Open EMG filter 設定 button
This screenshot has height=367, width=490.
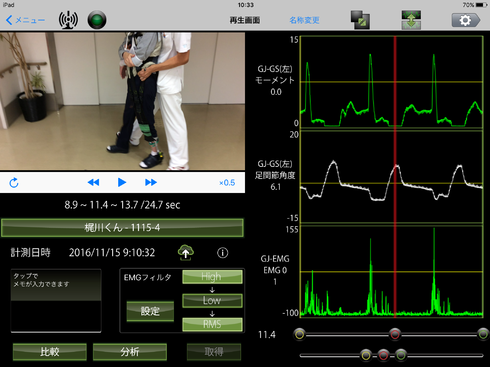pyautogui.click(x=150, y=311)
